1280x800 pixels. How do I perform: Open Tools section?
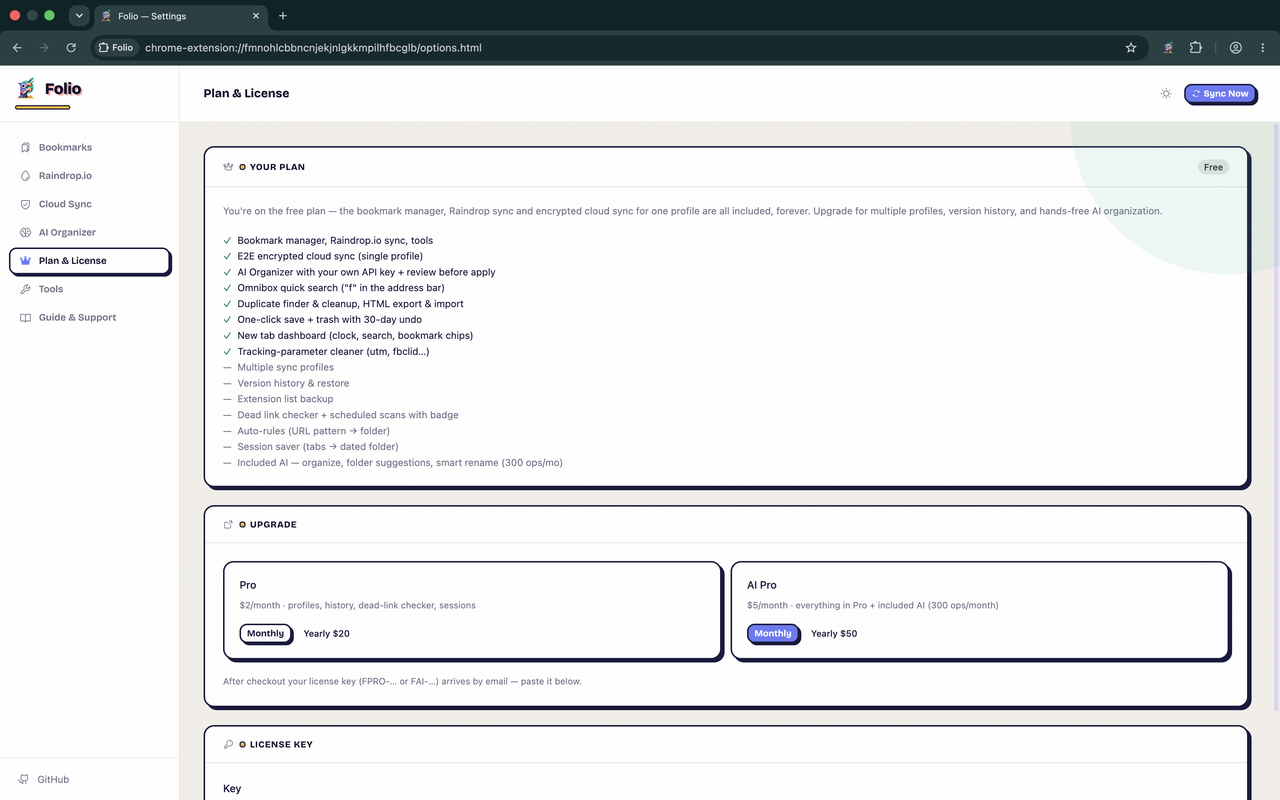pos(90,289)
